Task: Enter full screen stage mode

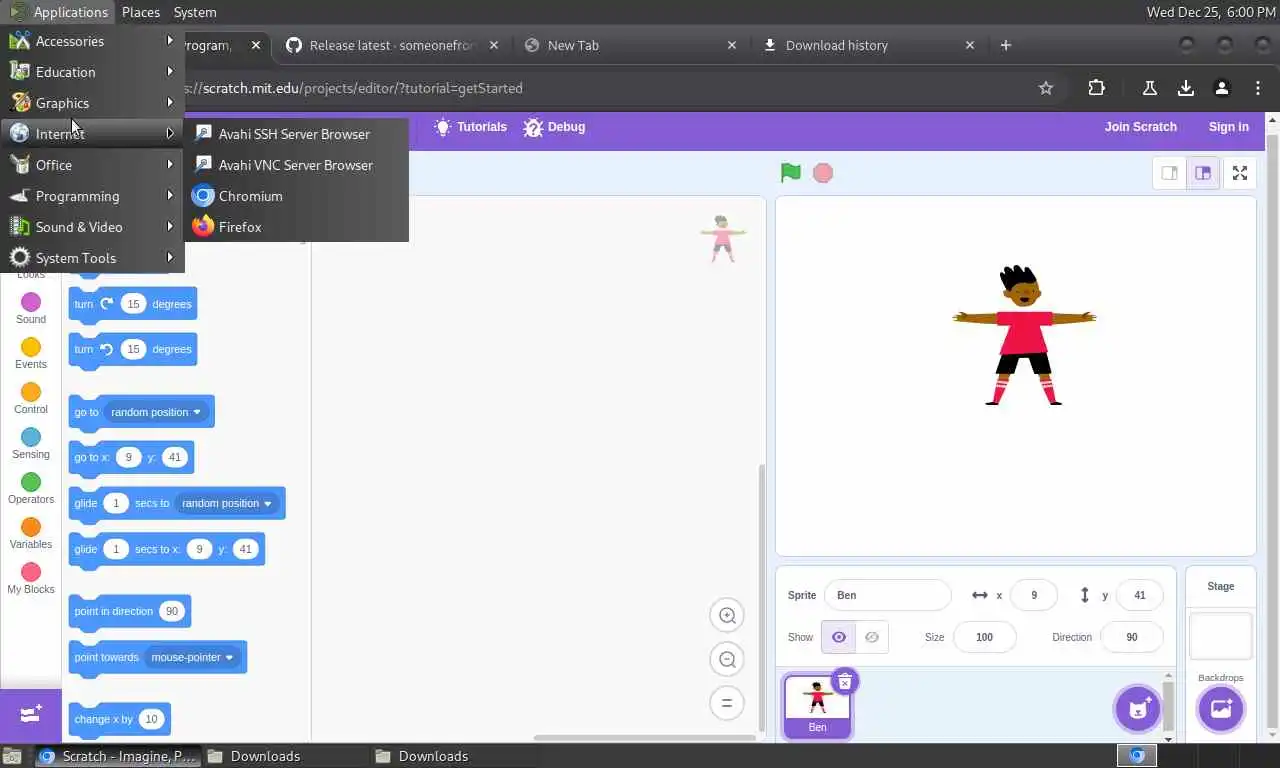Action: coord(1240,173)
